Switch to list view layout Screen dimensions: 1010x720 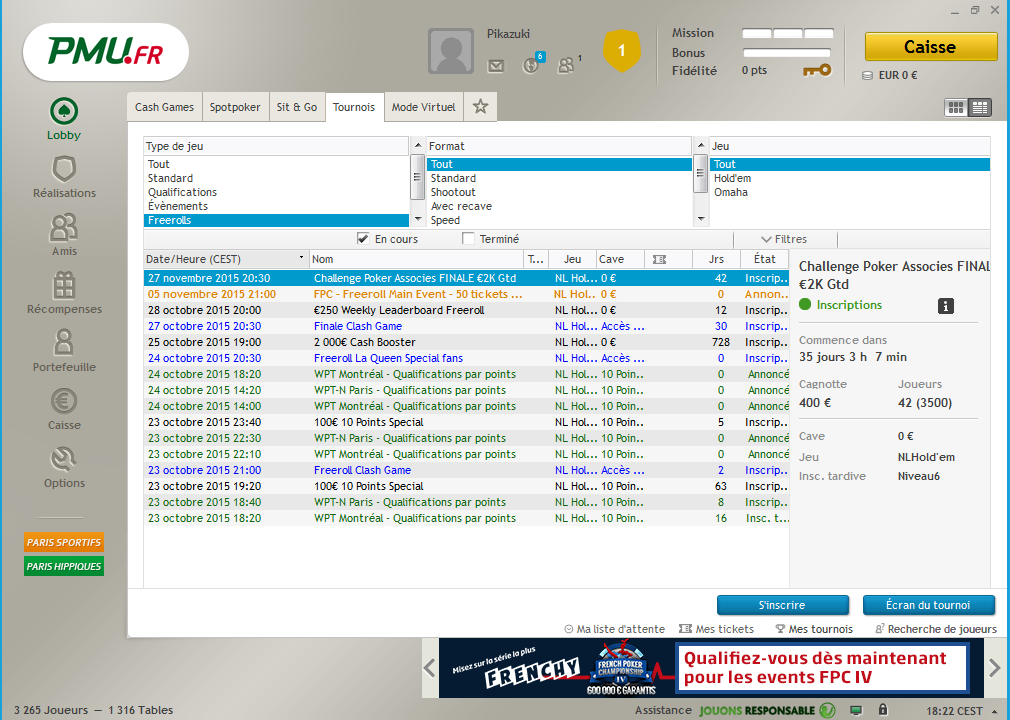[980, 108]
